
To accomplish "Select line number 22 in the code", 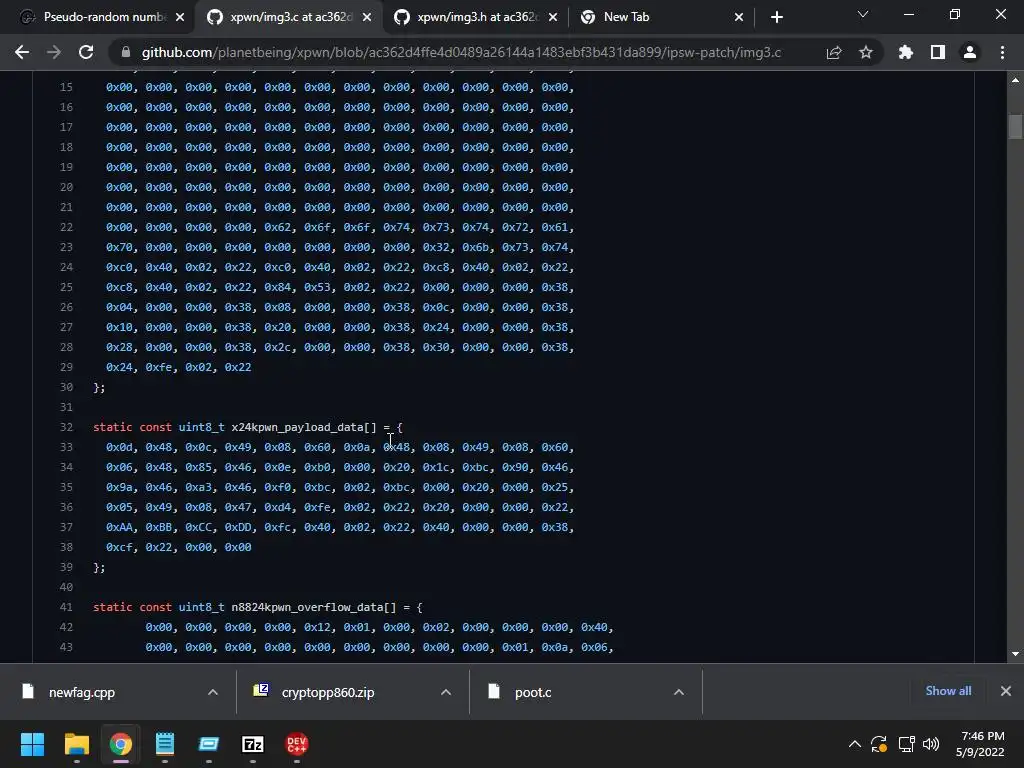I will (x=66, y=227).
